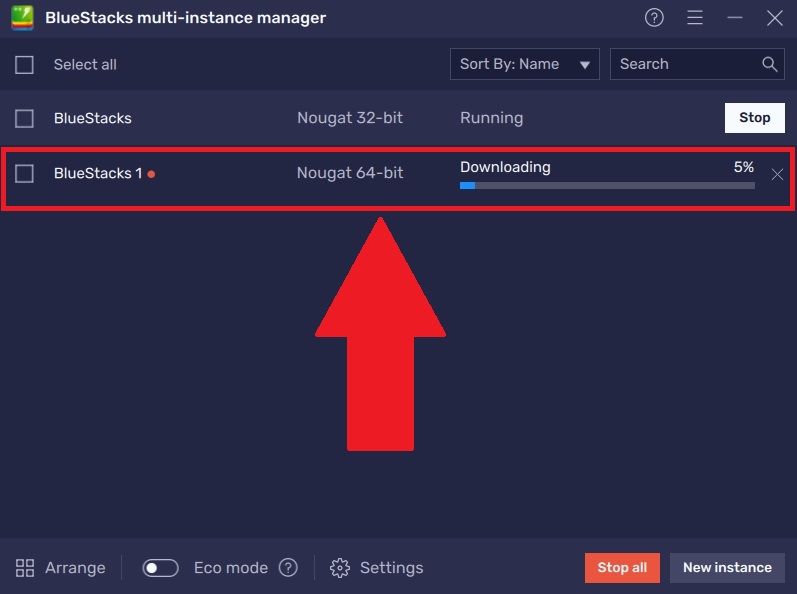The height and width of the screenshot is (594, 797).
Task: Minimize the multi-instance manager window
Action: [x=734, y=18]
